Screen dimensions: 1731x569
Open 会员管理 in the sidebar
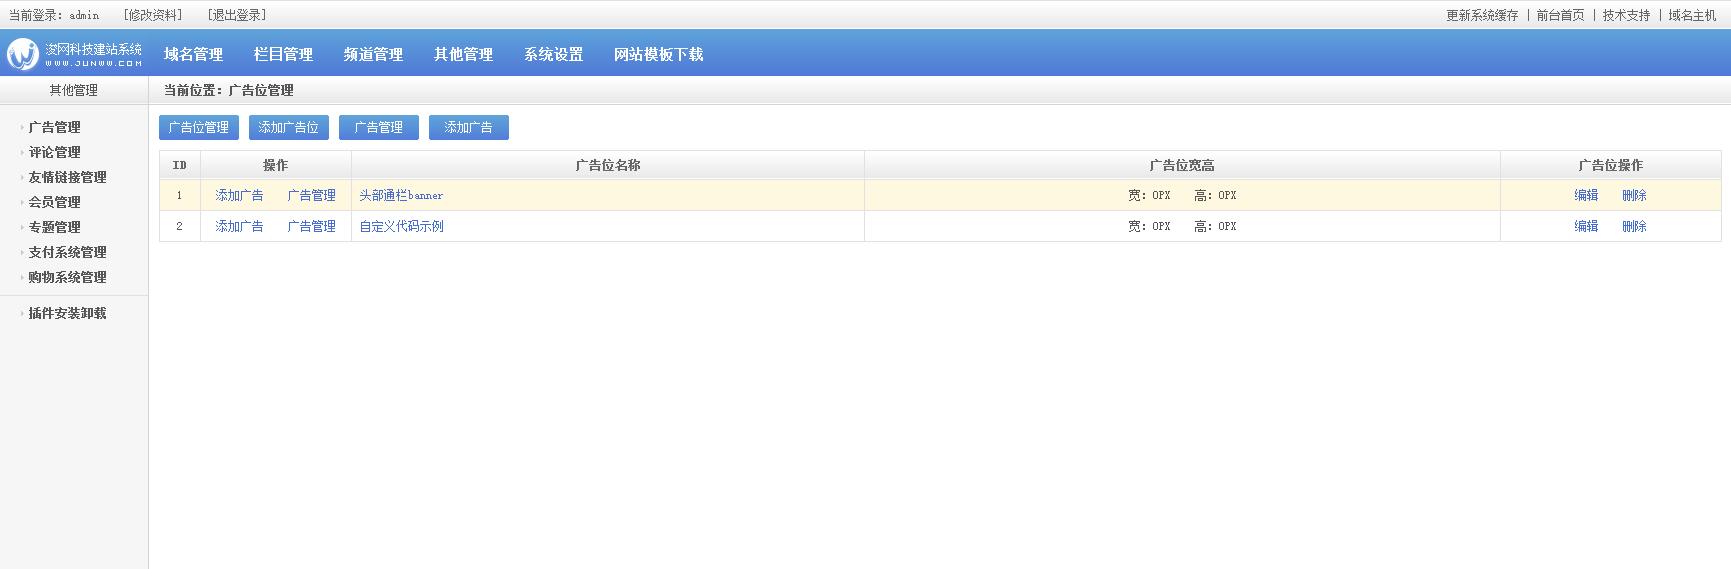tap(54, 202)
